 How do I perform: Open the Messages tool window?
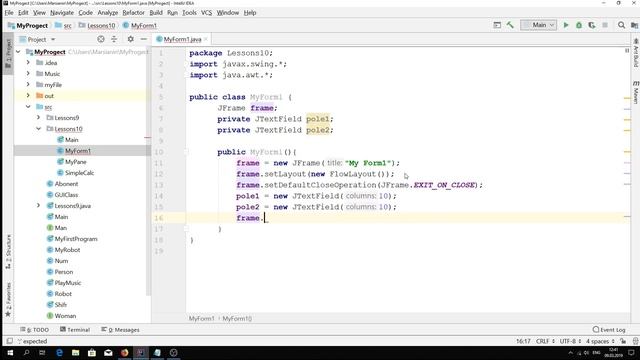pyautogui.click(x=120, y=329)
